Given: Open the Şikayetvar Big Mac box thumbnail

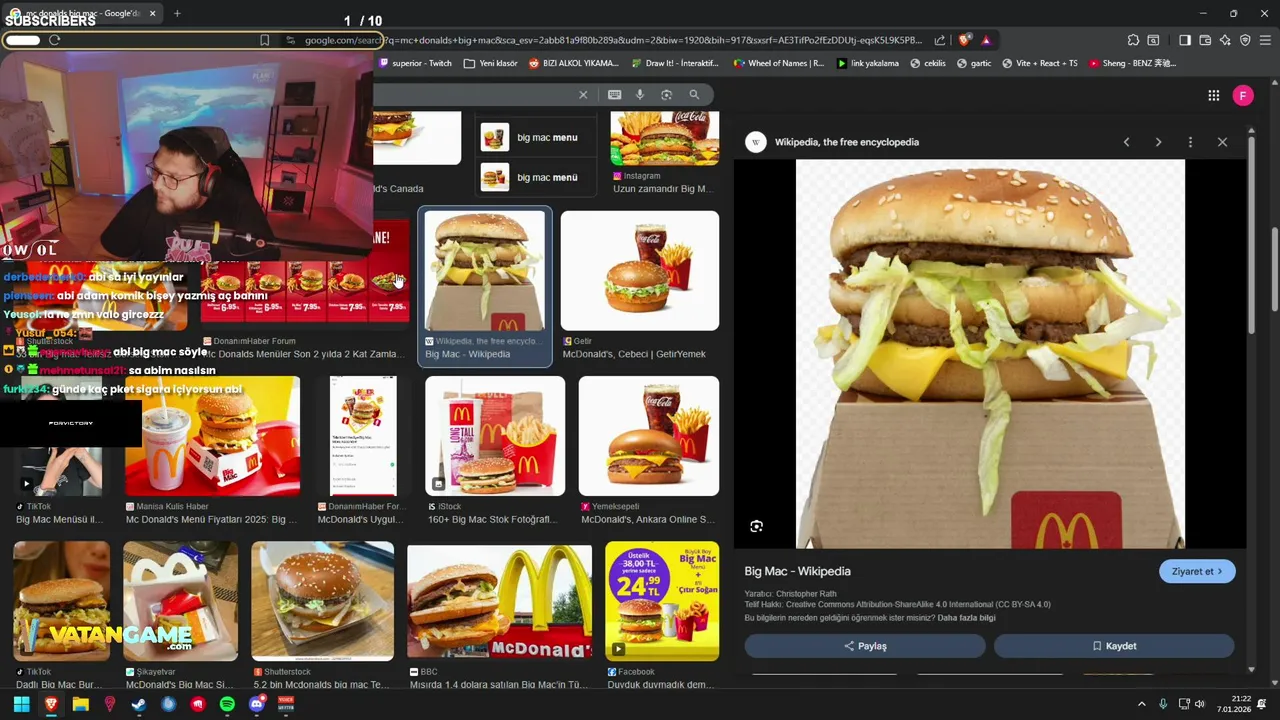Looking at the screenshot, I should coord(180,601).
